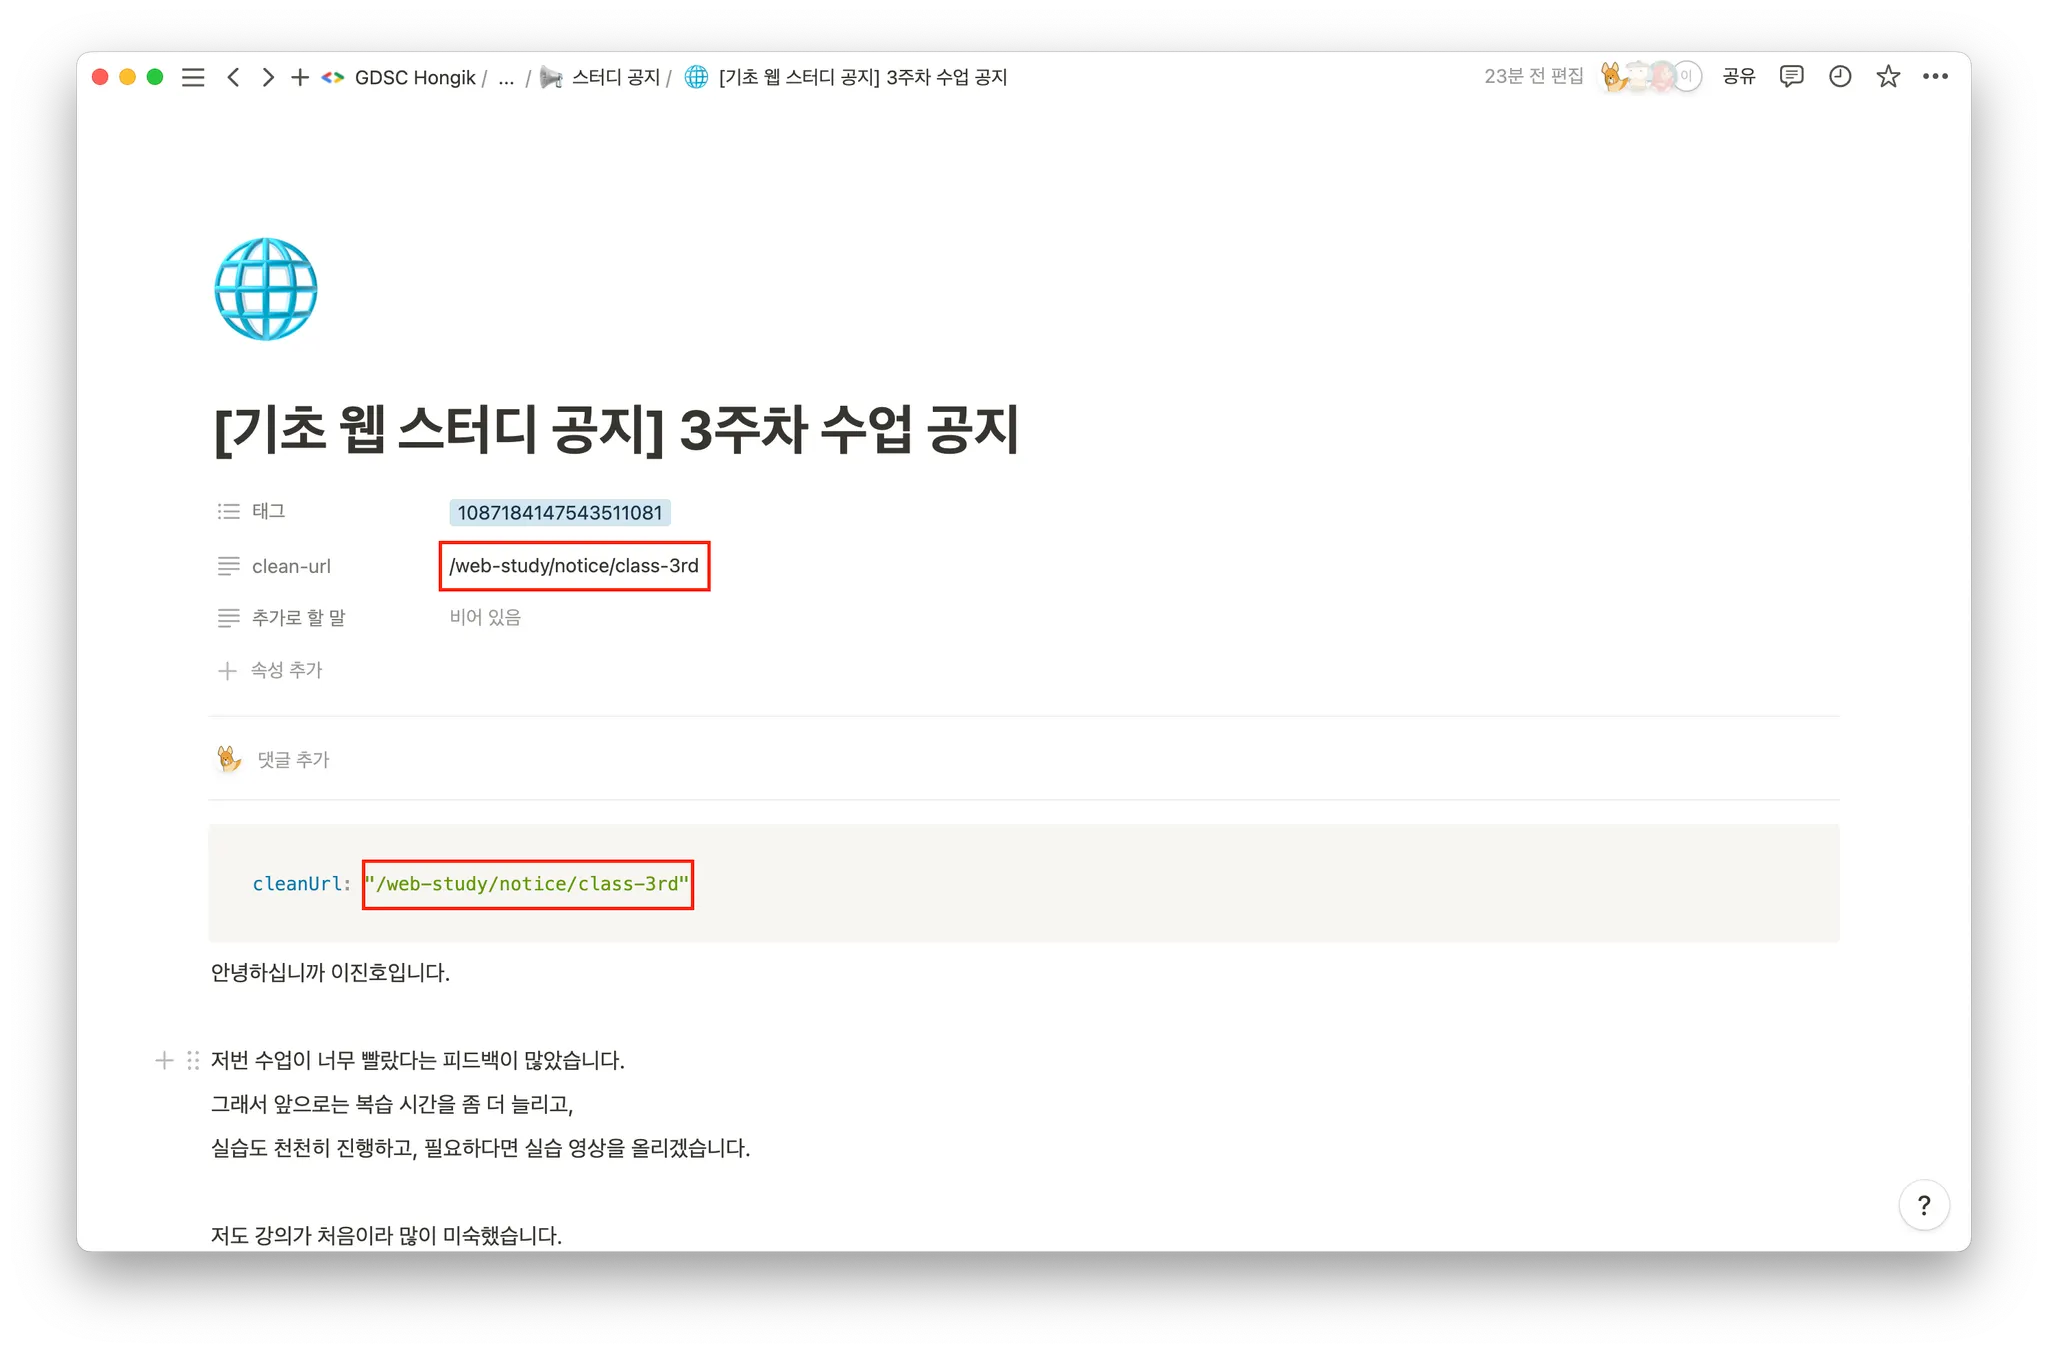Go back with the left arrow

pyautogui.click(x=233, y=77)
